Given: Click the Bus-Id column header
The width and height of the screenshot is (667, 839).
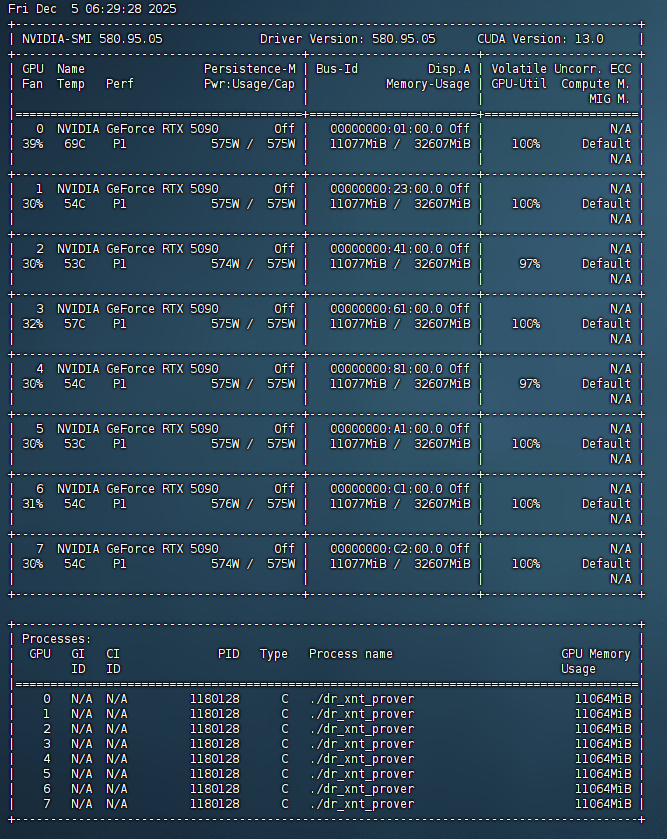Looking at the screenshot, I should (x=337, y=69).
